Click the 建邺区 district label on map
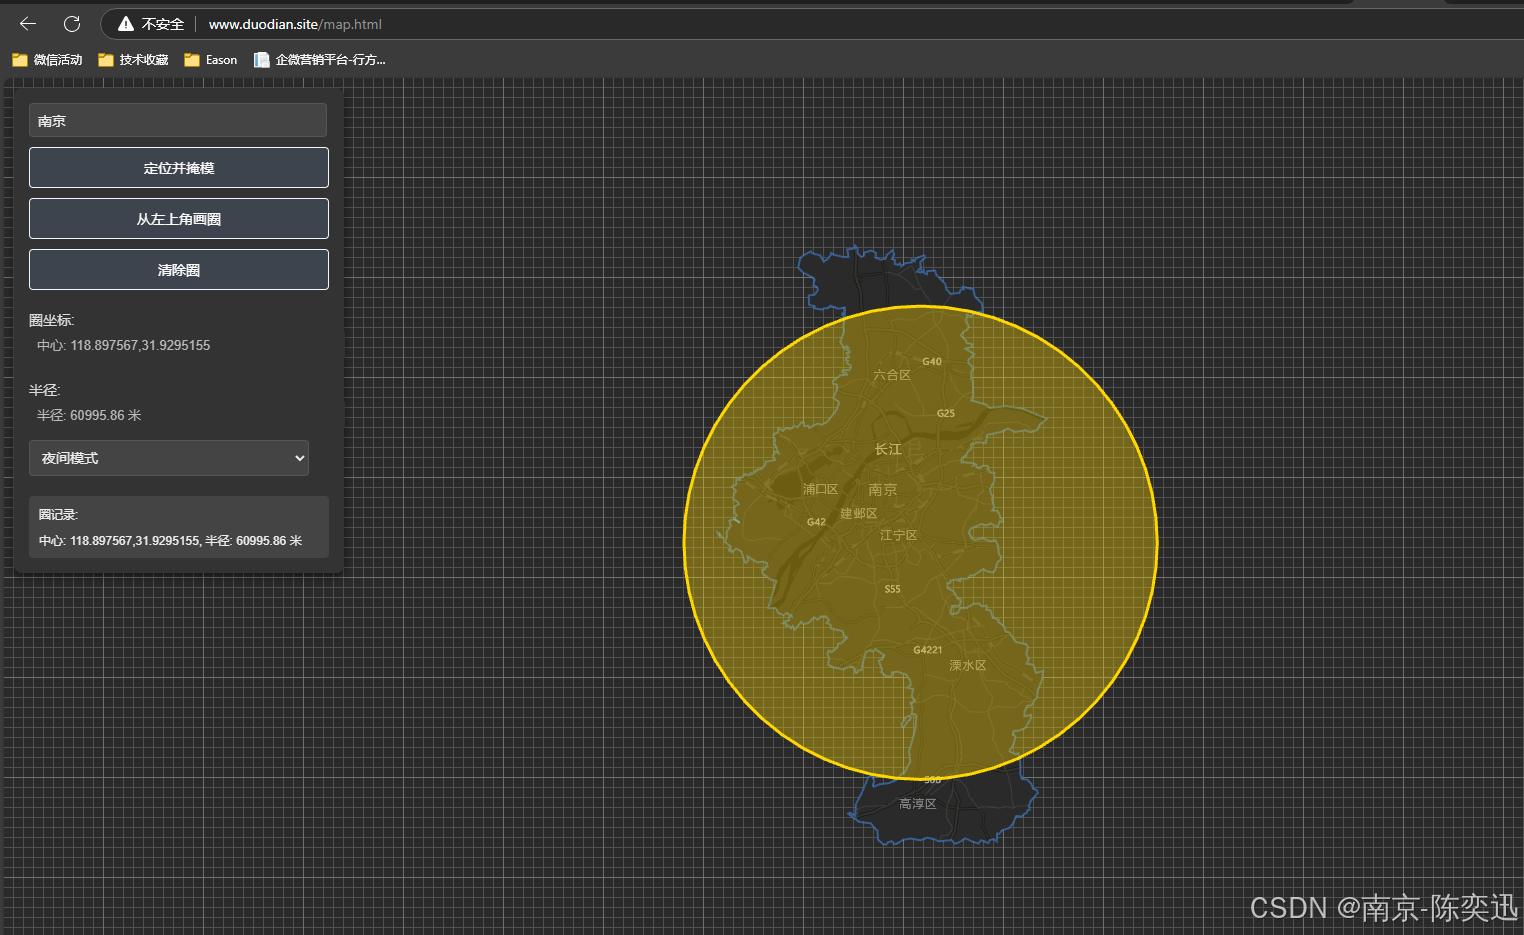The width and height of the screenshot is (1524, 935). [x=858, y=513]
